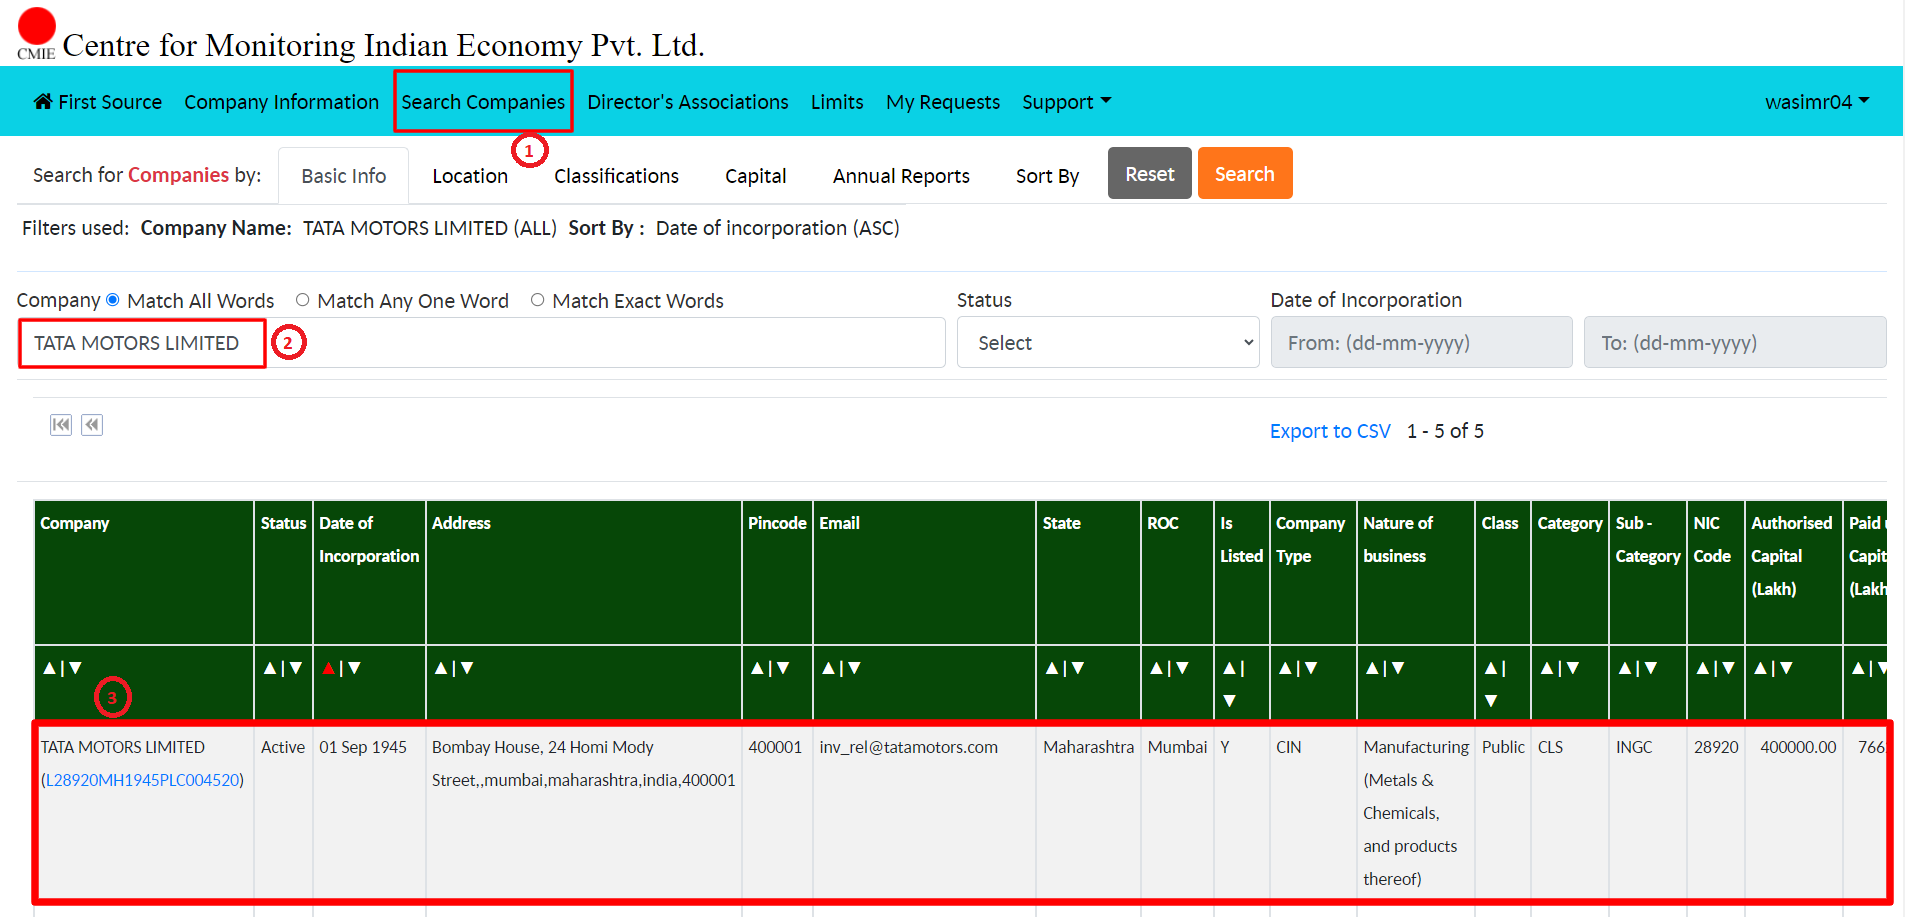Open My Requests page

[943, 102]
